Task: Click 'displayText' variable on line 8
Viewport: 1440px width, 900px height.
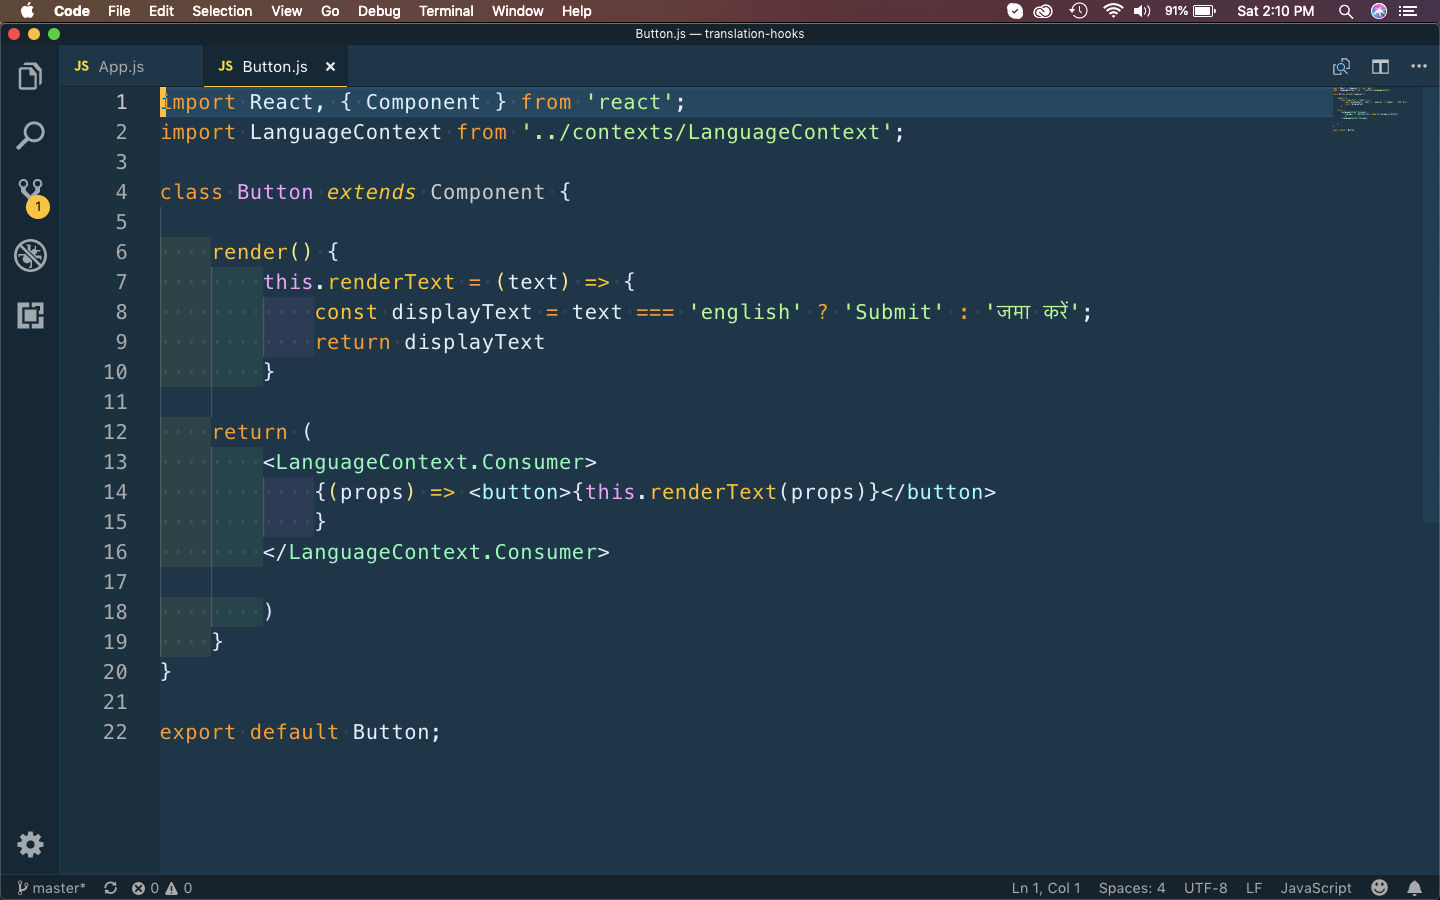Action: (x=461, y=312)
